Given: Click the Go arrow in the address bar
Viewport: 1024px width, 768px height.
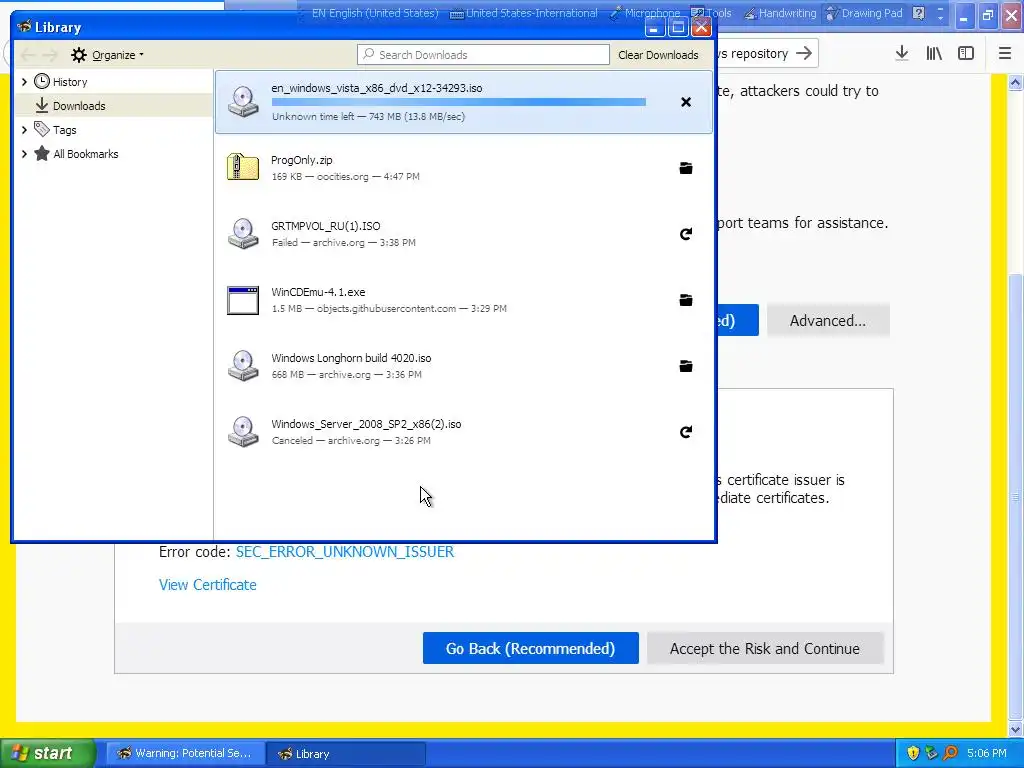Looking at the screenshot, I should 804,53.
